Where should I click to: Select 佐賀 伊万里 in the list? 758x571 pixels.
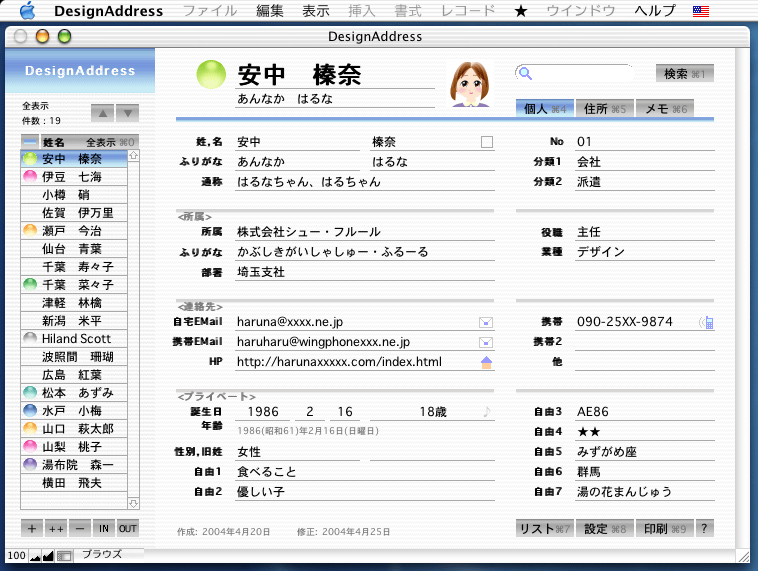tap(74, 213)
